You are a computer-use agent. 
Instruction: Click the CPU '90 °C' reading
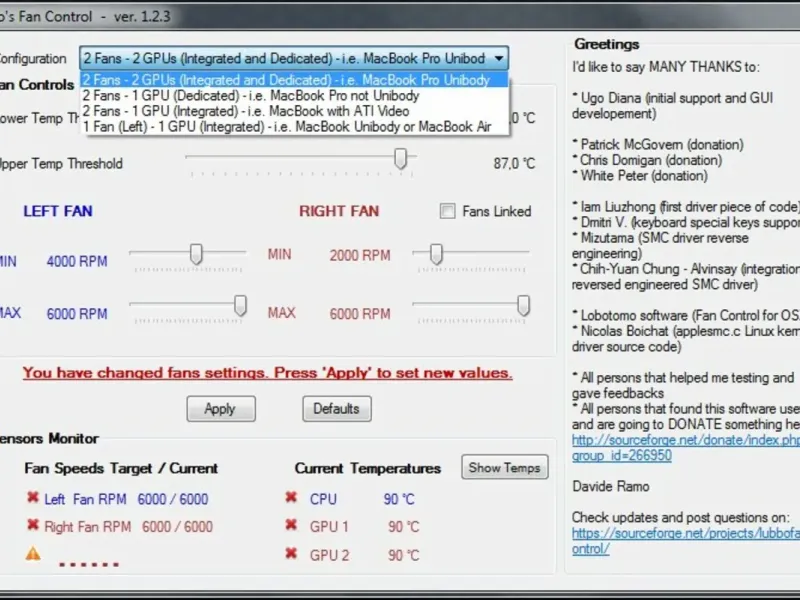point(399,499)
